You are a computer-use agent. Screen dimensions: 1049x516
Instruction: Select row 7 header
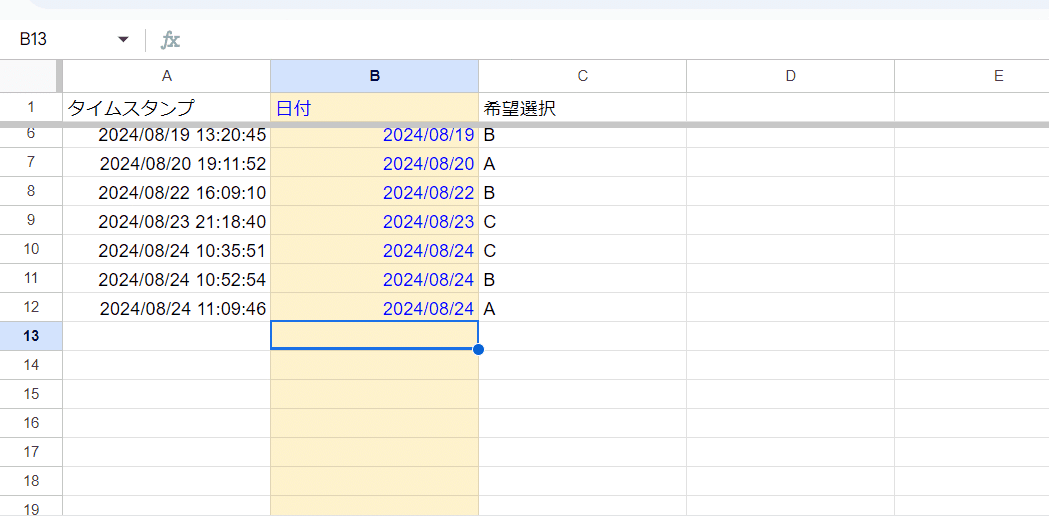[x=31, y=163]
